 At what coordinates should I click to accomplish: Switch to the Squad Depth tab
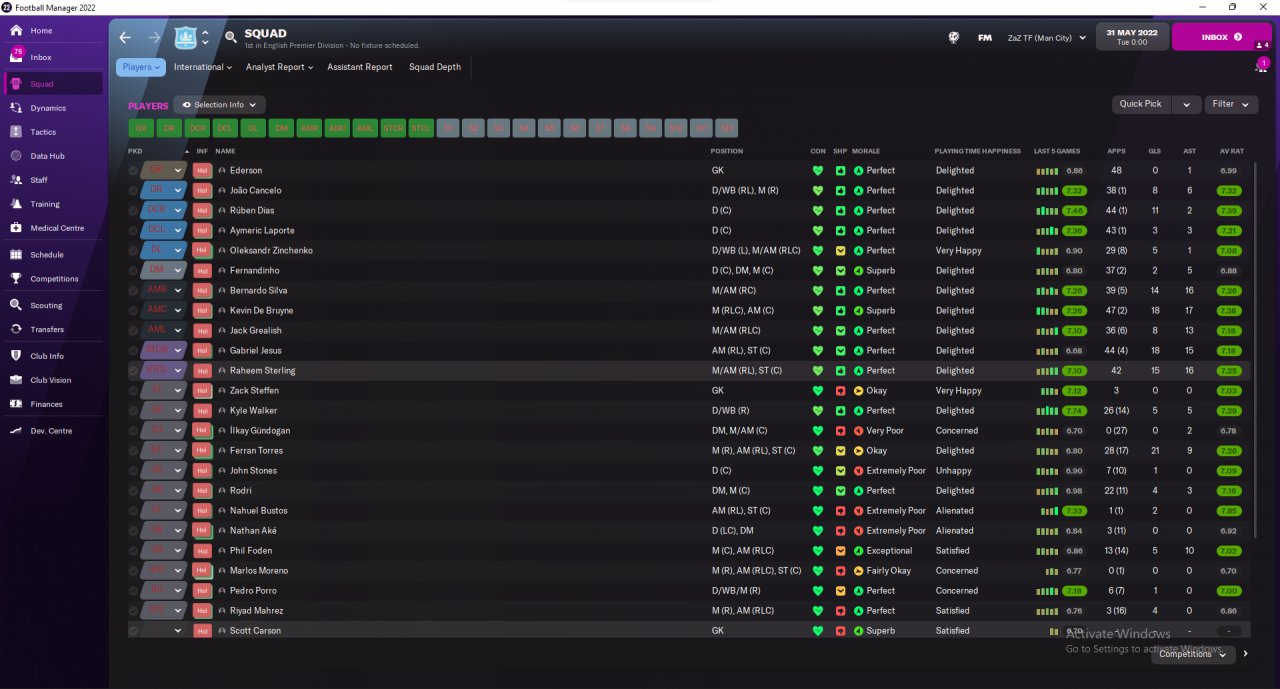tap(435, 67)
